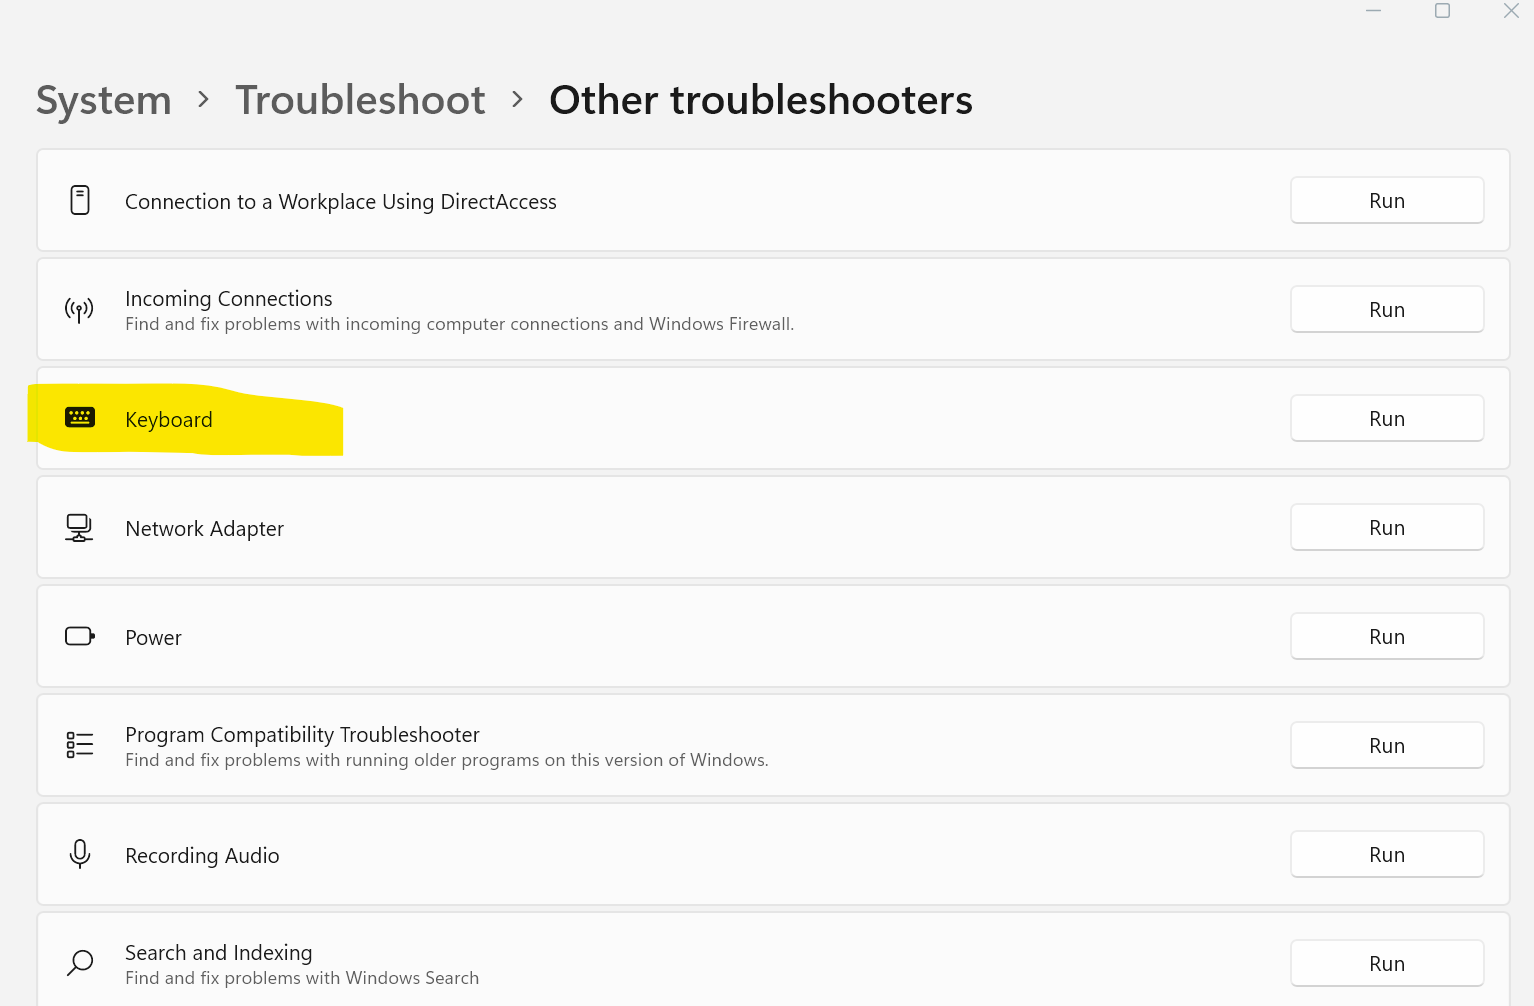Run the Search and Indexing troubleshooter
Image resolution: width=1534 pixels, height=1006 pixels.
pyautogui.click(x=1387, y=963)
